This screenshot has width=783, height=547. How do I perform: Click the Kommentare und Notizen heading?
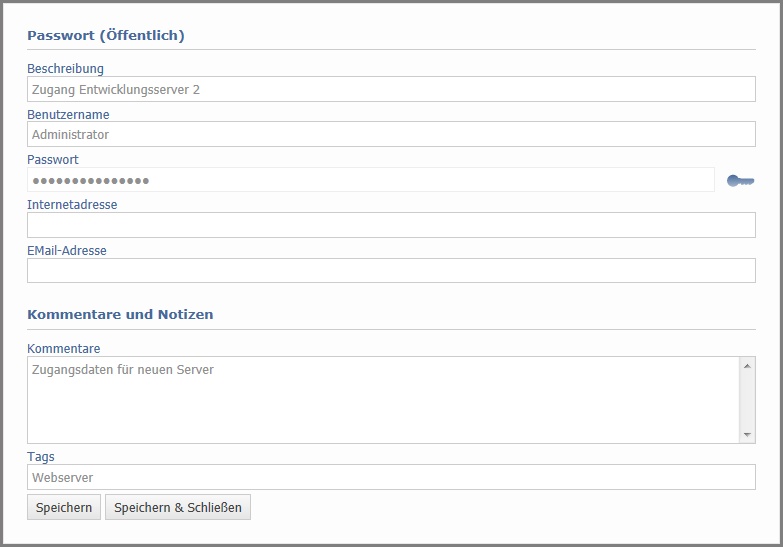click(x=120, y=315)
